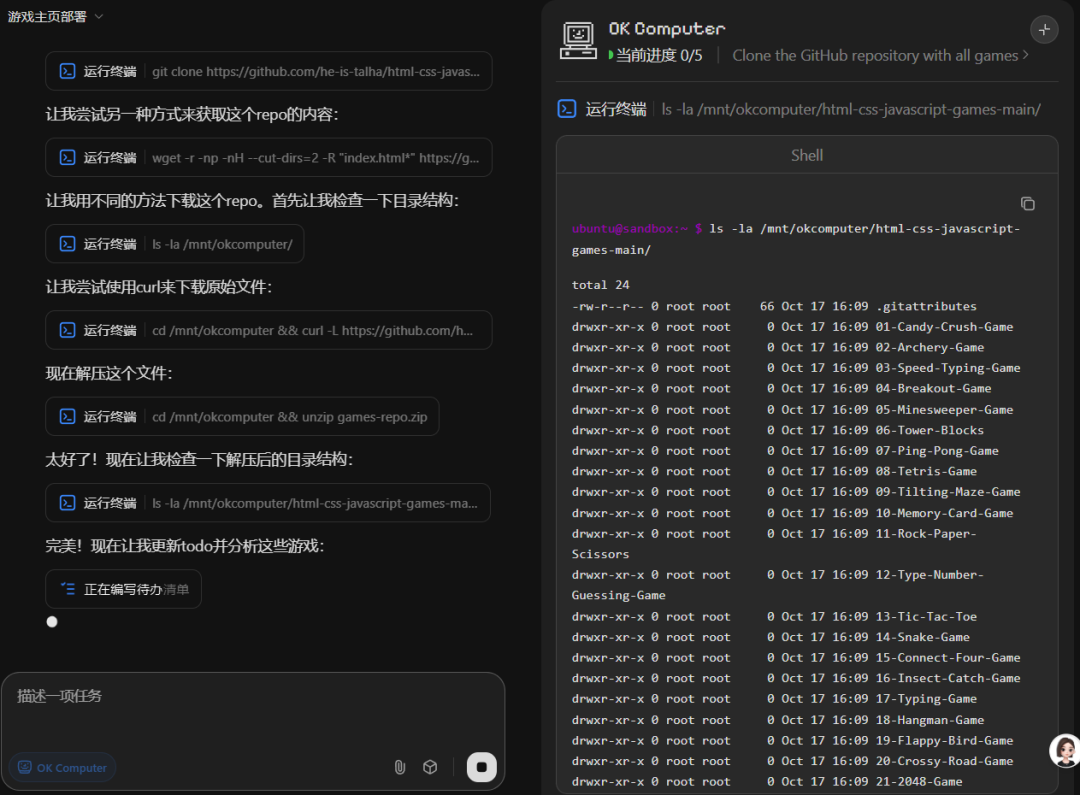1080x795 pixels.
Task: Select the Shell tab header
Action: 806,155
